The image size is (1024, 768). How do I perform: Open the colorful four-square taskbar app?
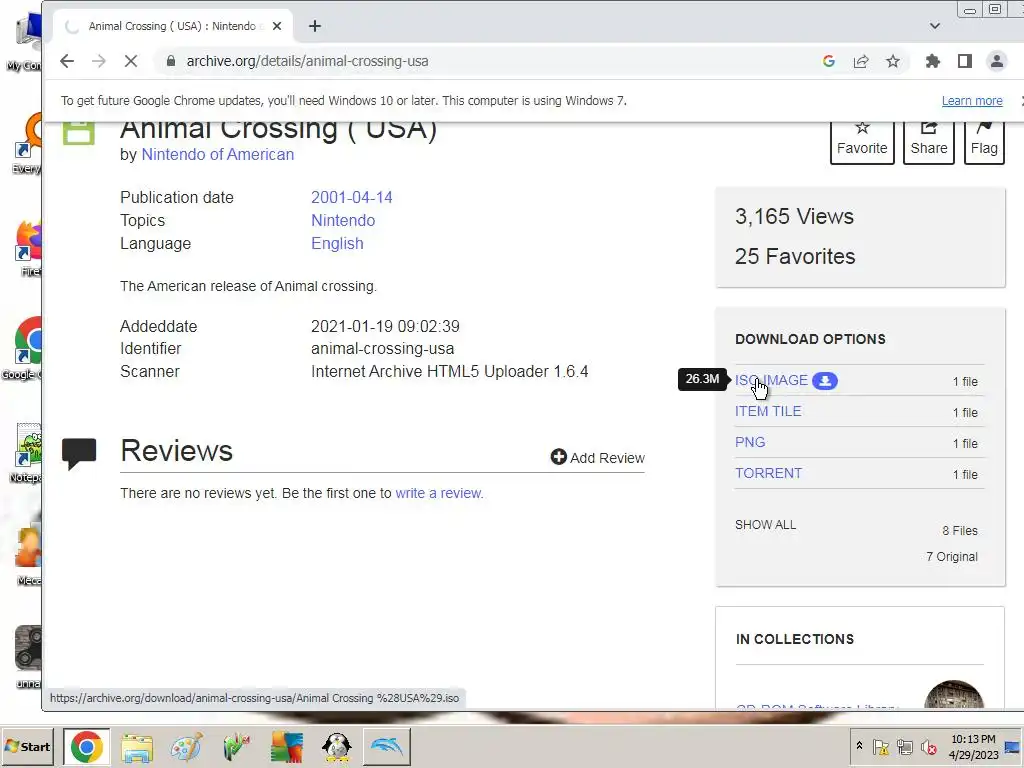tap(287, 747)
